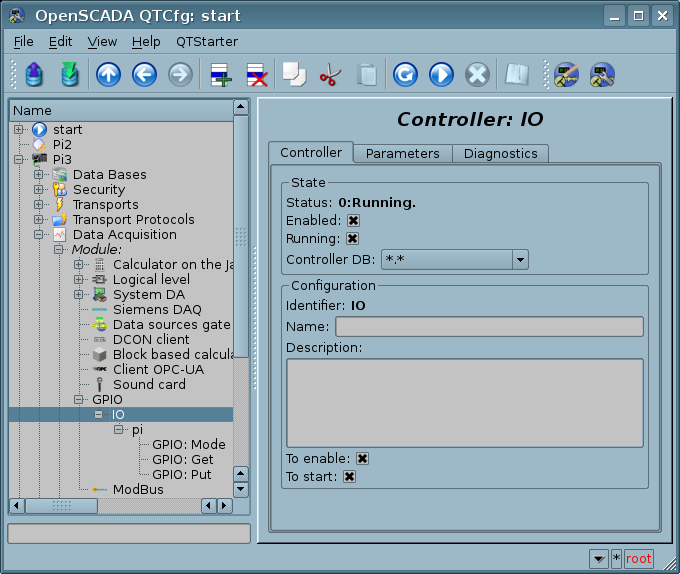Viewport: 680px width, 574px height.
Task: Expand the Data Bases tree node
Action: pyautogui.click(x=39, y=175)
